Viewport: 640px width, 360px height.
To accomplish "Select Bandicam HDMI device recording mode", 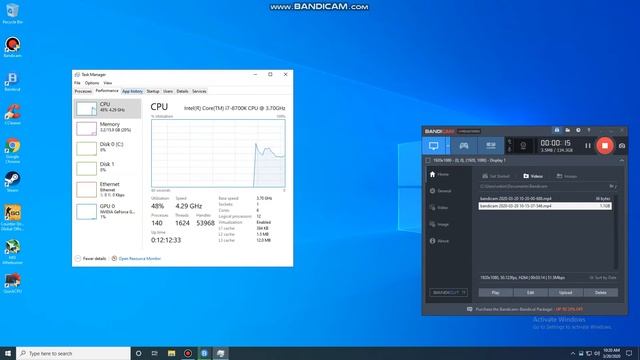I will [491, 146].
